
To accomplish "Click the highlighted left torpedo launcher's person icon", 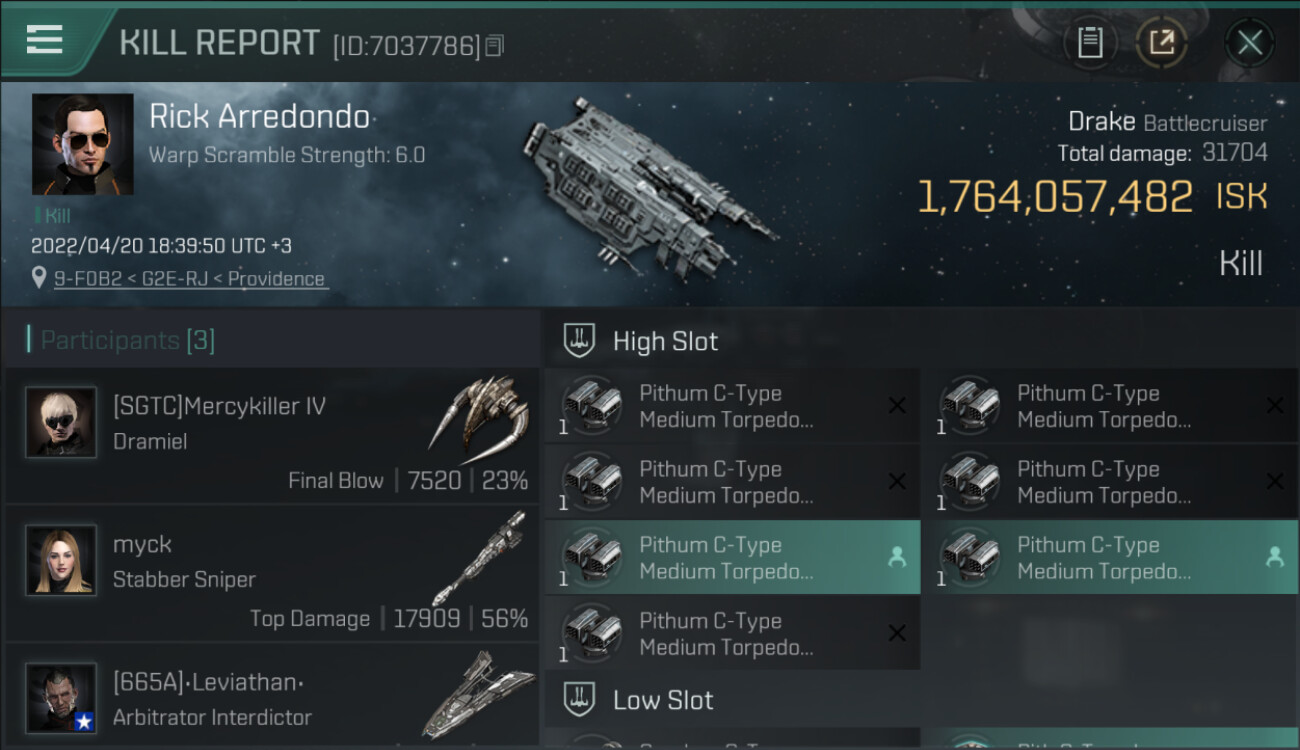I will 897,558.
